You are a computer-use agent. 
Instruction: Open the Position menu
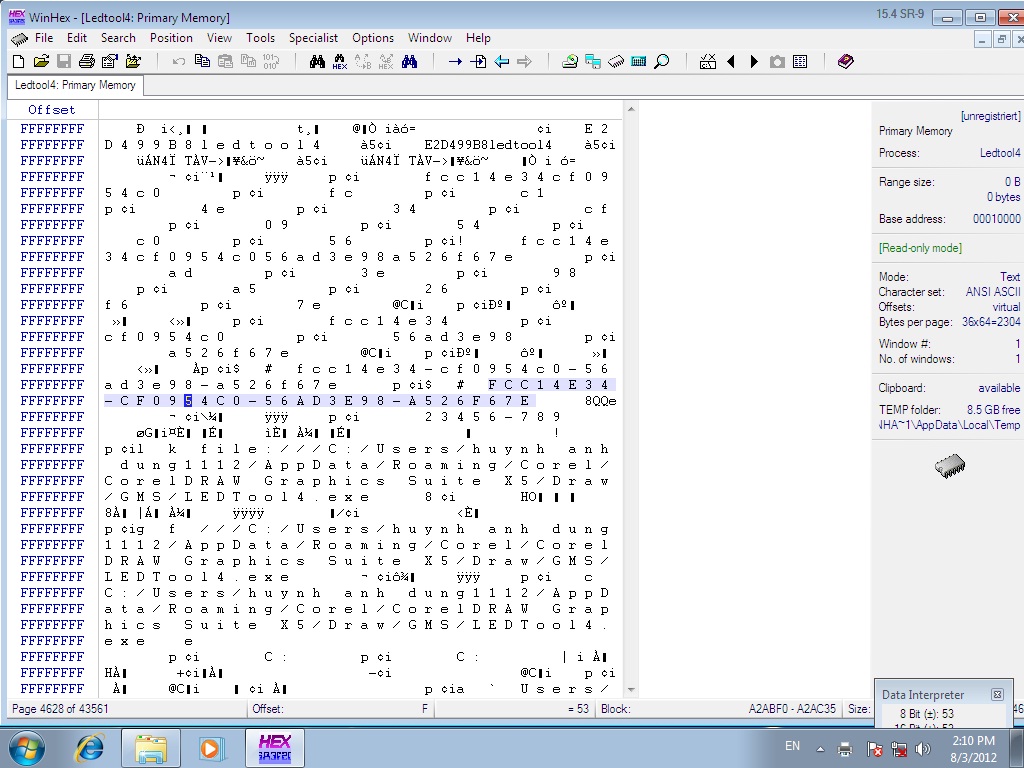(x=171, y=38)
